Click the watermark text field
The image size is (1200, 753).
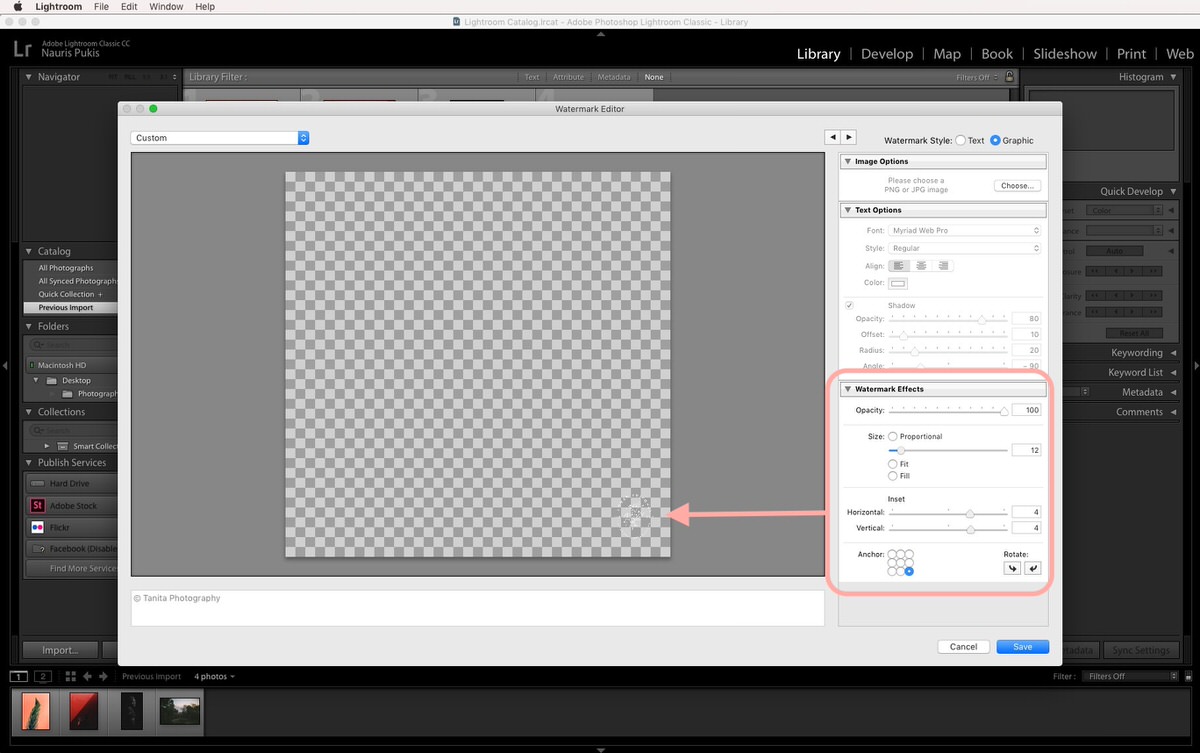(x=477, y=608)
